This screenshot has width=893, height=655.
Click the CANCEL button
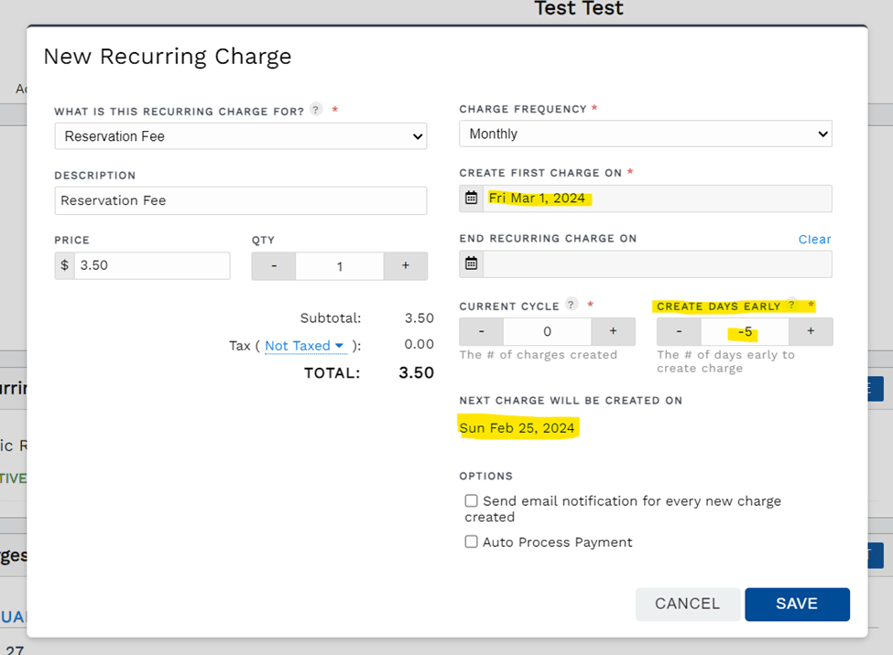tap(687, 604)
